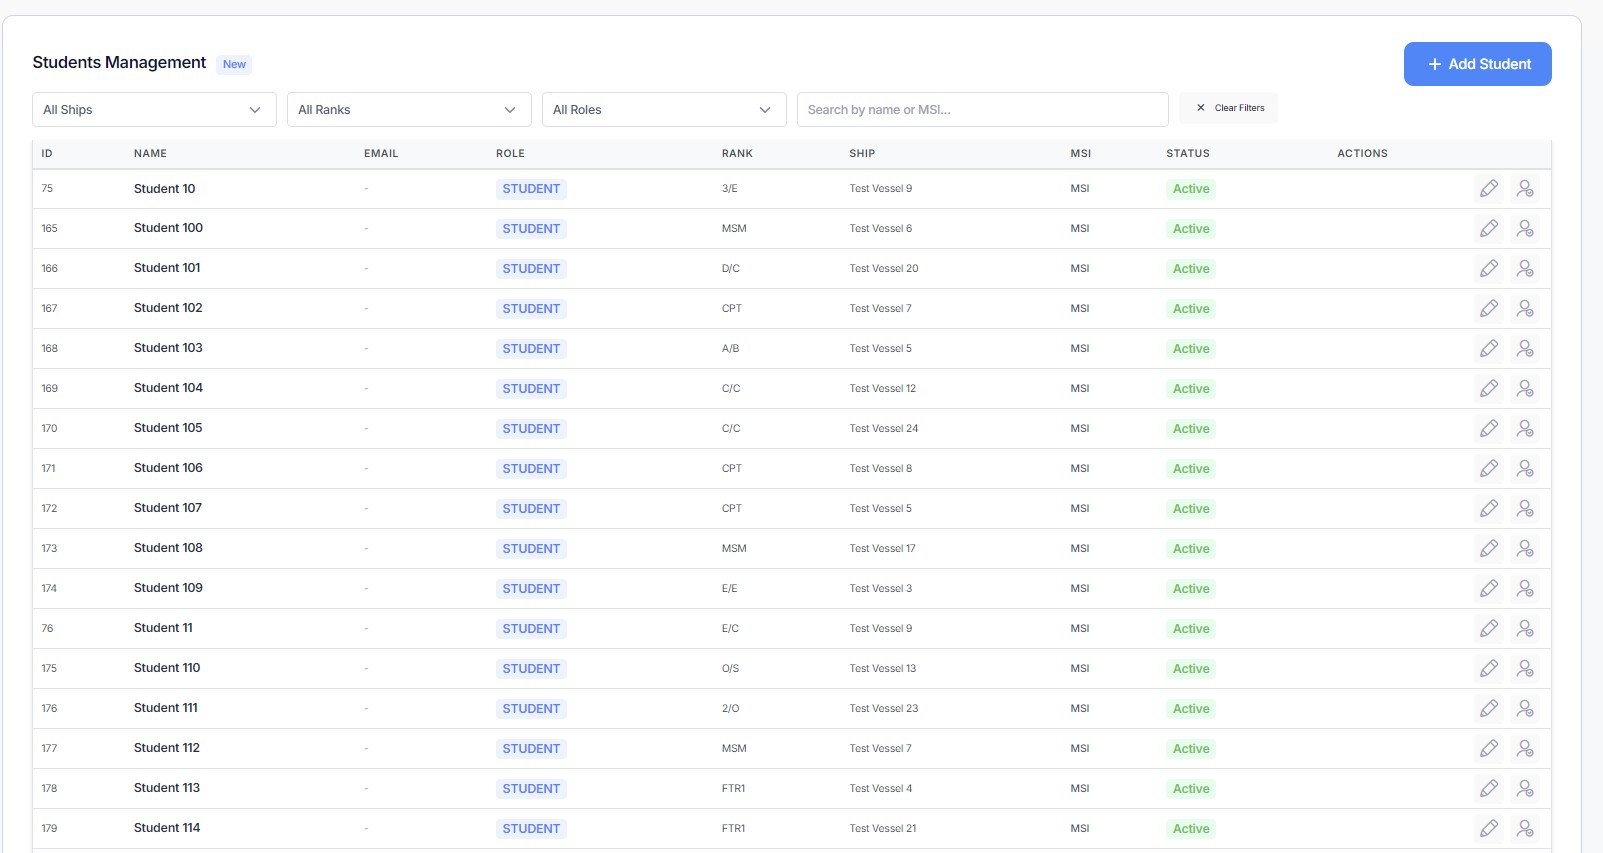Screen dimensions: 1603x853
Task: Click the Add Student button
Action: tap(1477, 64)
